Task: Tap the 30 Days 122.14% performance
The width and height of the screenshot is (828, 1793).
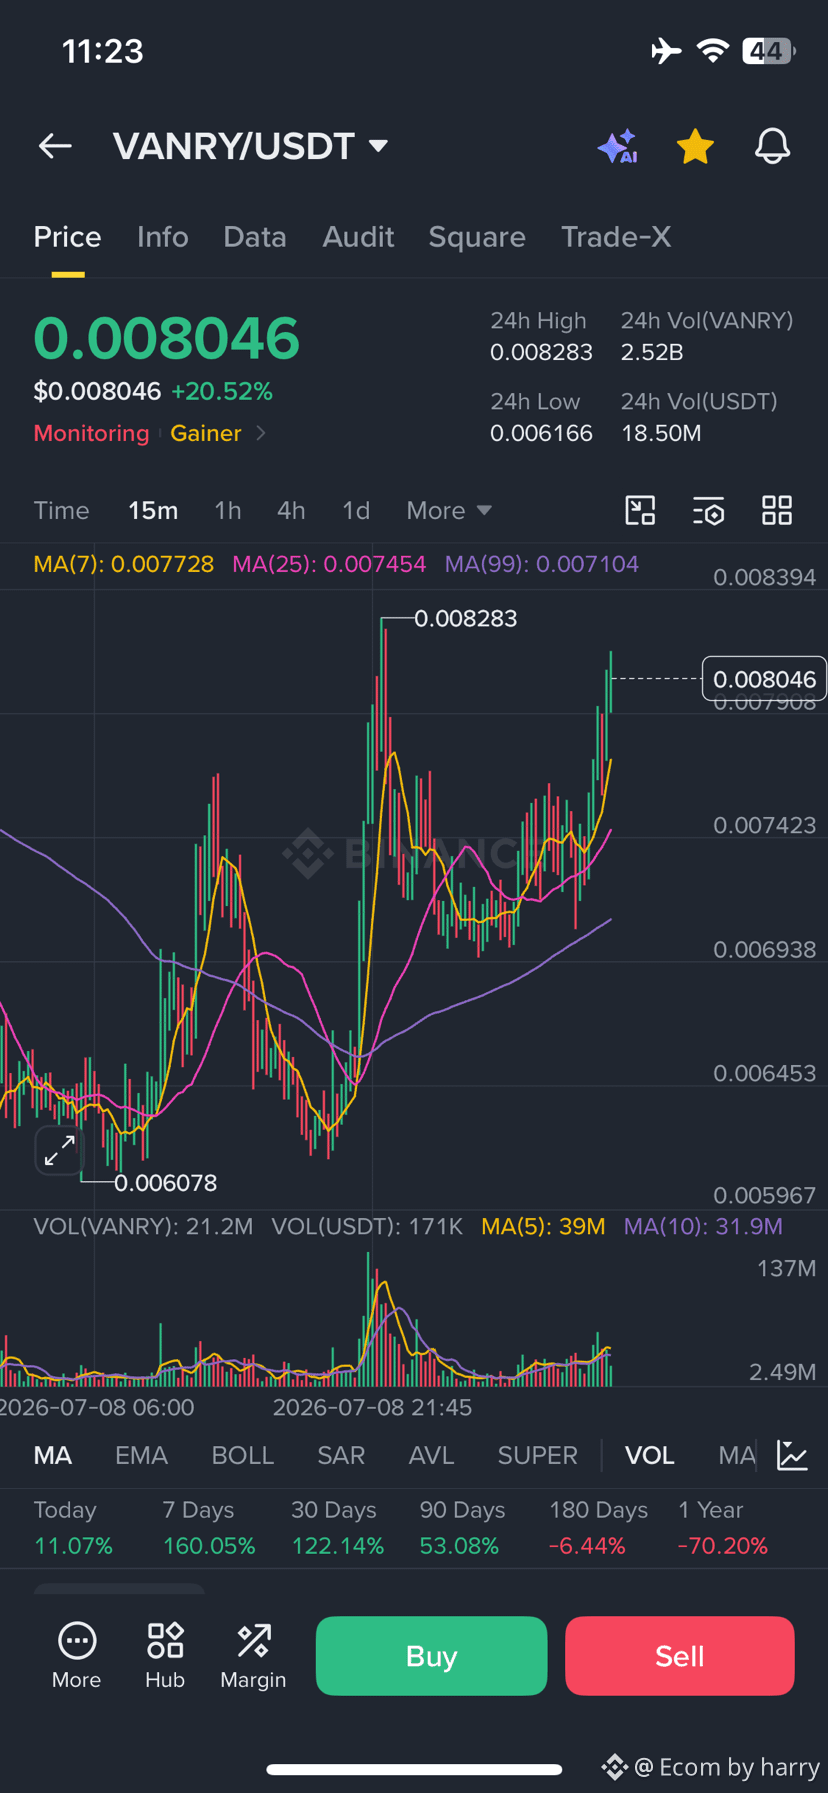Action: pyautogui.click(x=338, y=1528)
